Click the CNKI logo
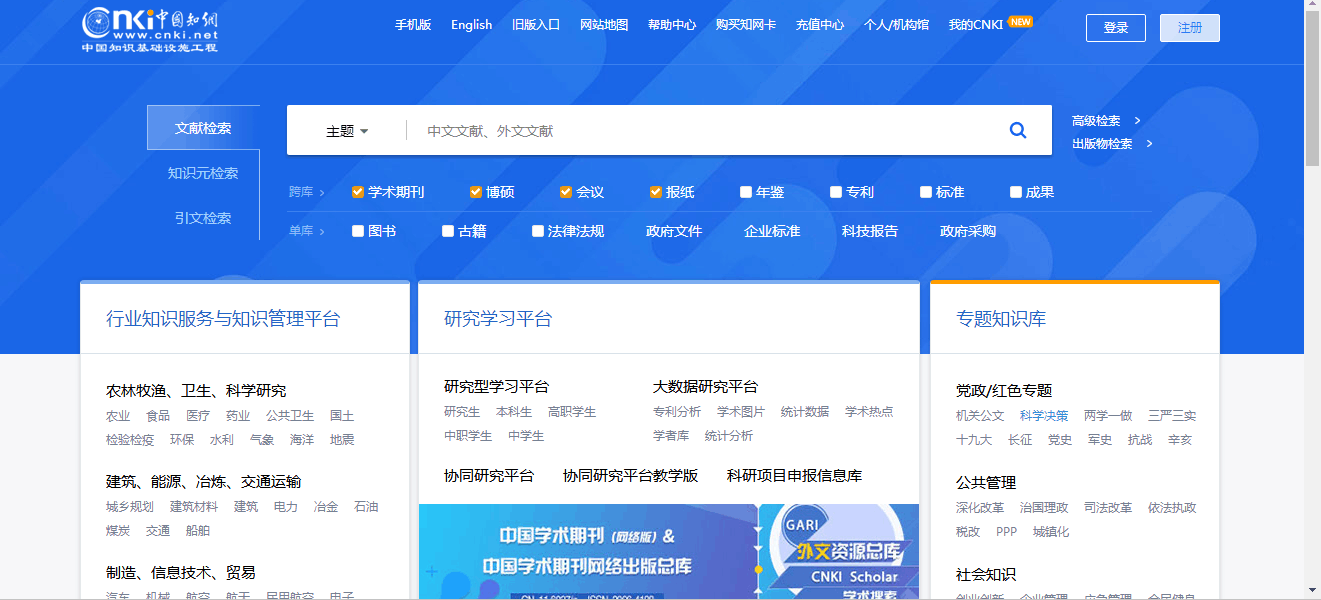1321x600 pixels. tap(150, 29)
